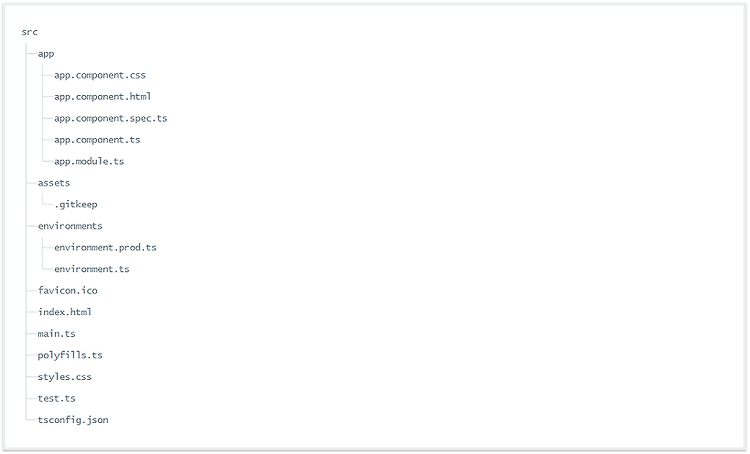This screenshot has width=750, height=454.
Task: Open app.component.html file
Action: point(102,97)
